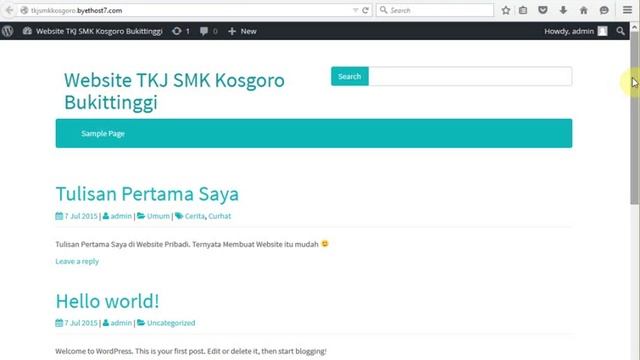
Task: Click the vertical scrollbar thumb
Action: 634,118
